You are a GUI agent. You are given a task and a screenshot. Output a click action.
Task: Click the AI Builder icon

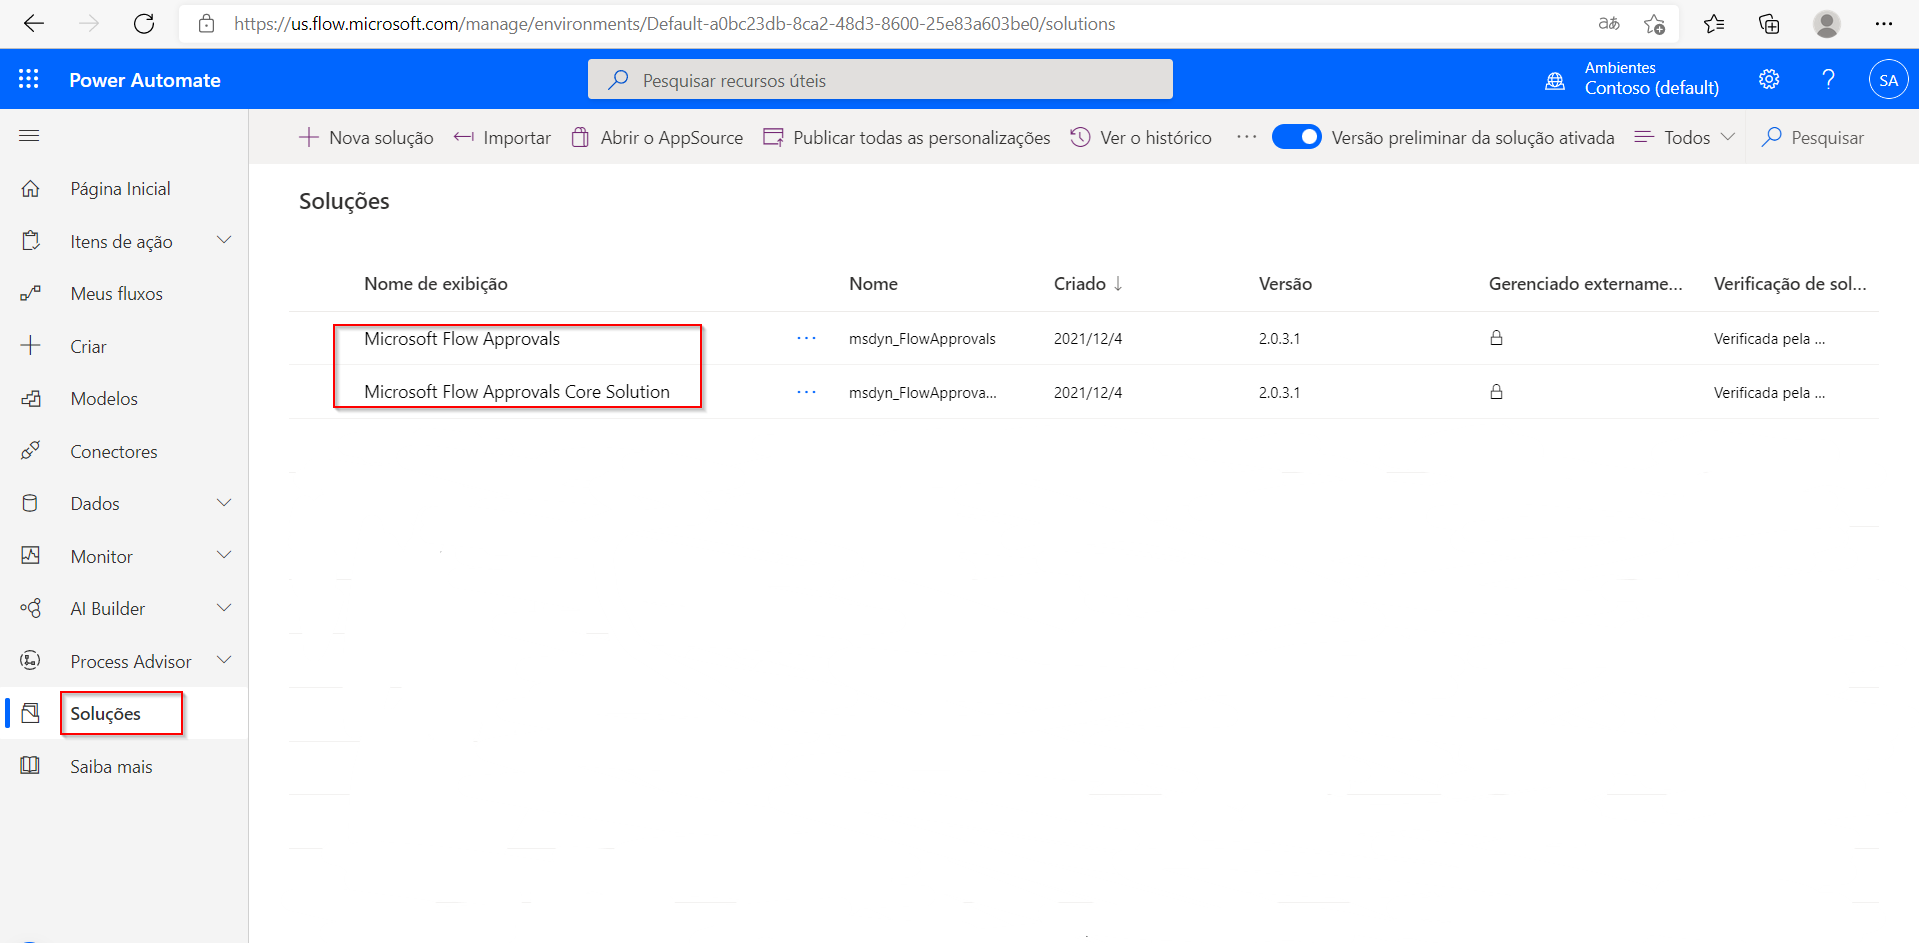31,608
